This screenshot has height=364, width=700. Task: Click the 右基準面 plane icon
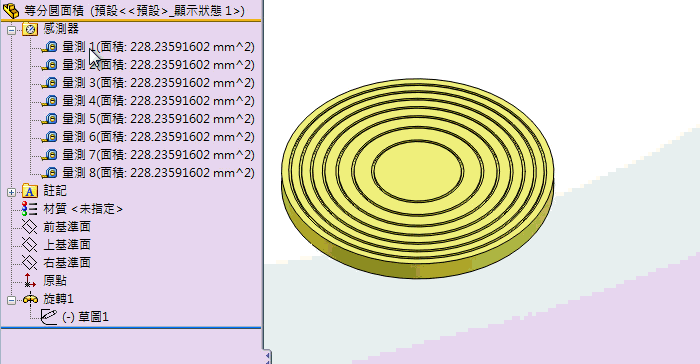click(30, 263)
